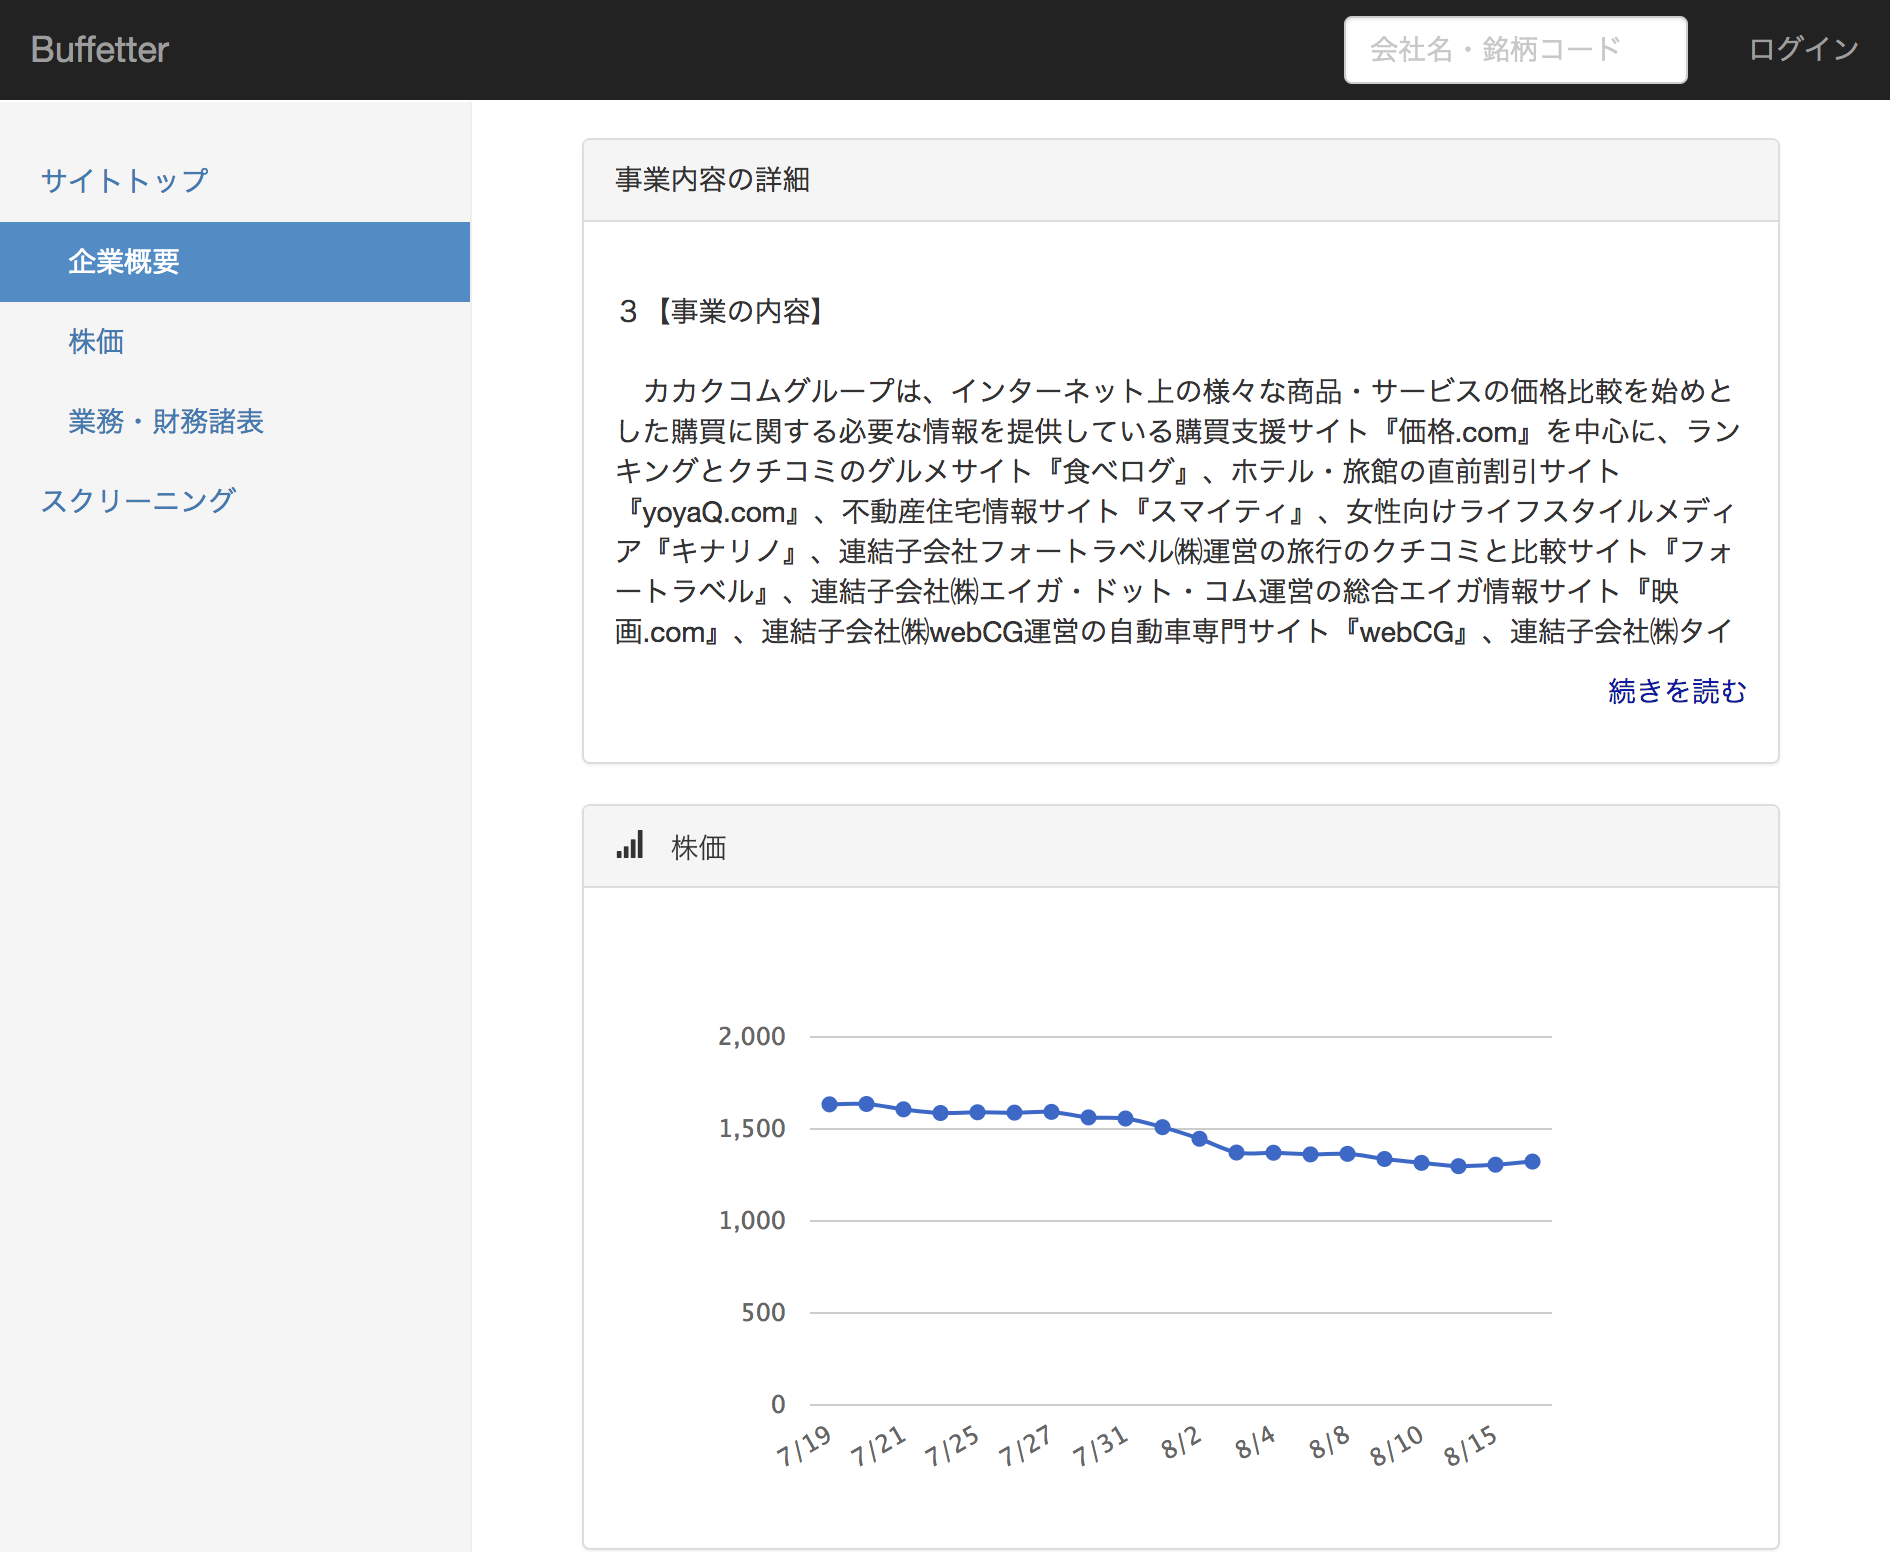Image resolution: width=1890 pixels, height=1552 pixels.
Task: Open 業務・財務諸表 in sidebar
Action: tap(166, 422)
